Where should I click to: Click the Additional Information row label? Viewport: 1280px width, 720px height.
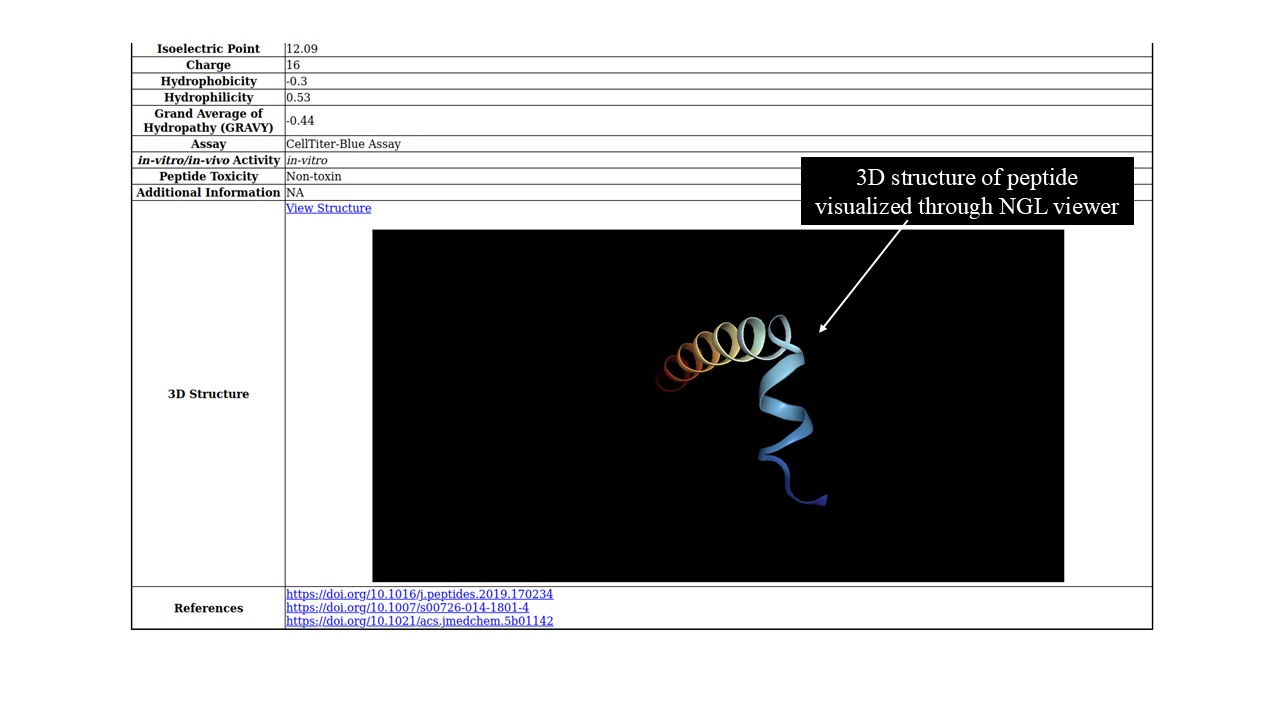click(208, 192)
